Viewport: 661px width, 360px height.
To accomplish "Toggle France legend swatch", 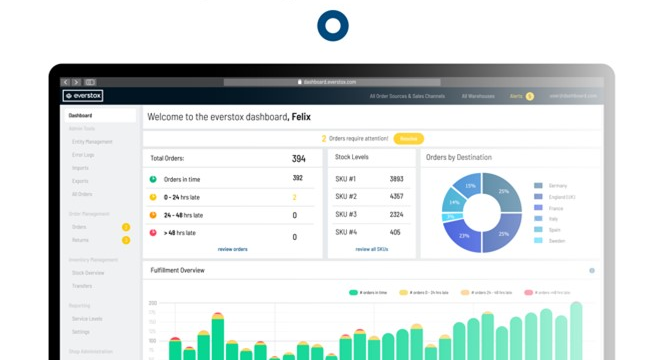I will coord(538,207).
